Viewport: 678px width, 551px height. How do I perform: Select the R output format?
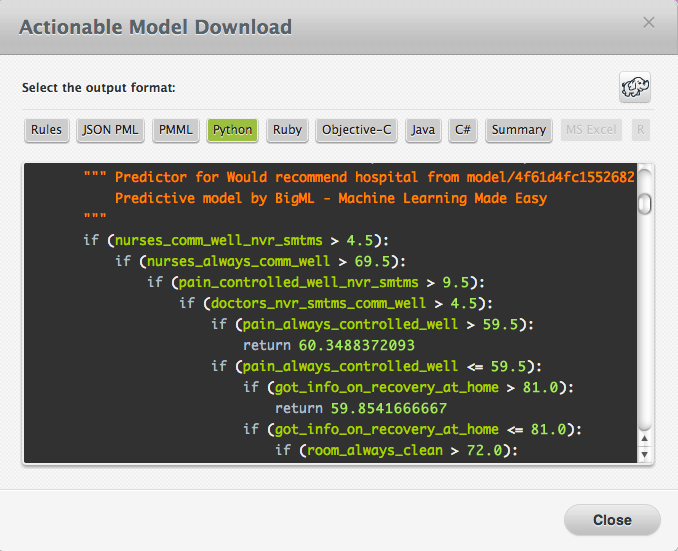(640, 130)
